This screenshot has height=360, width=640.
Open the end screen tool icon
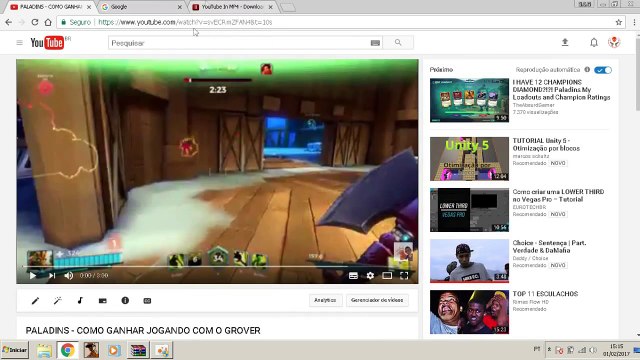102,301
